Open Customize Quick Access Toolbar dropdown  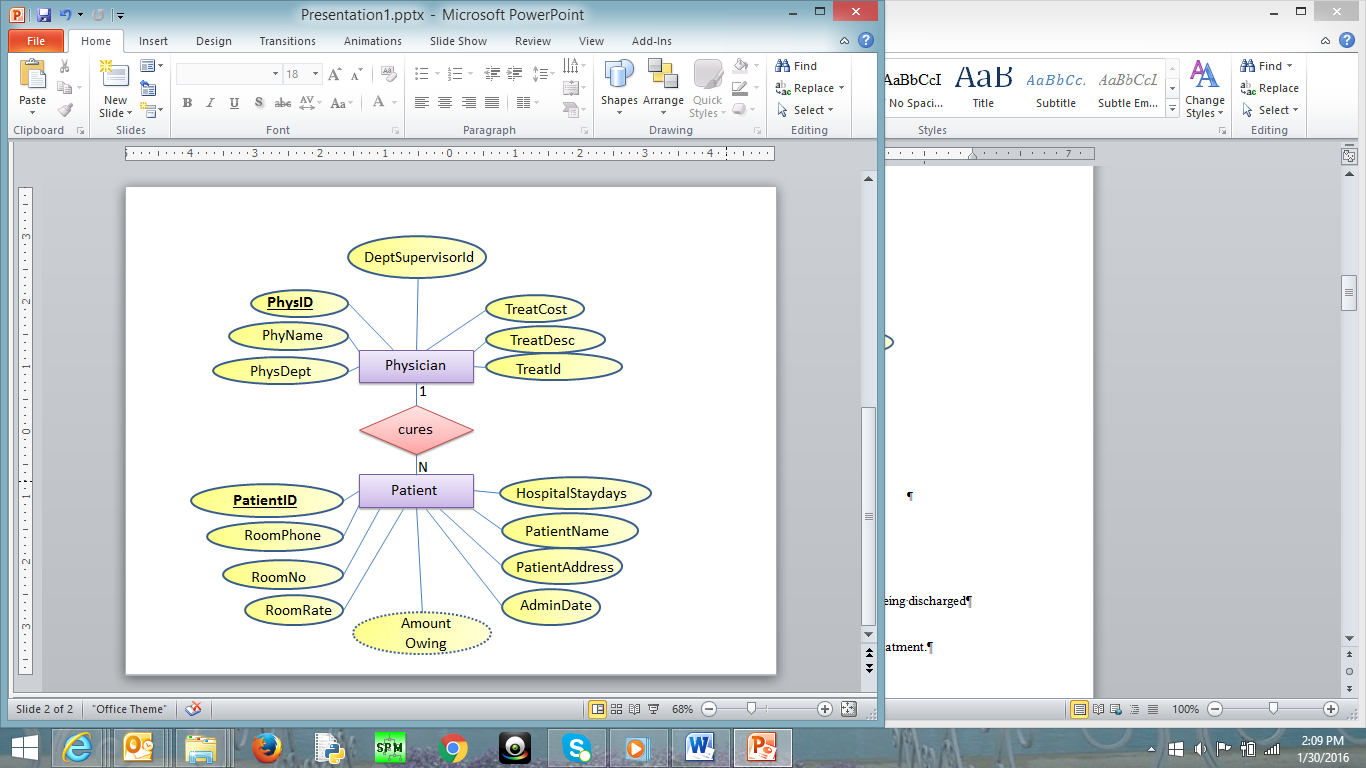click(x=120, y=15)
